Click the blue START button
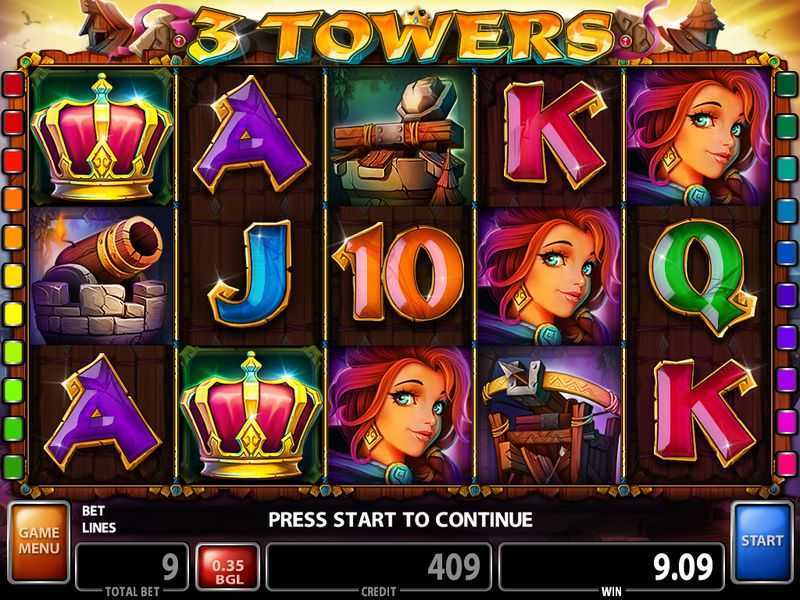This screenshot has height=600, width=800. (762, 542)
